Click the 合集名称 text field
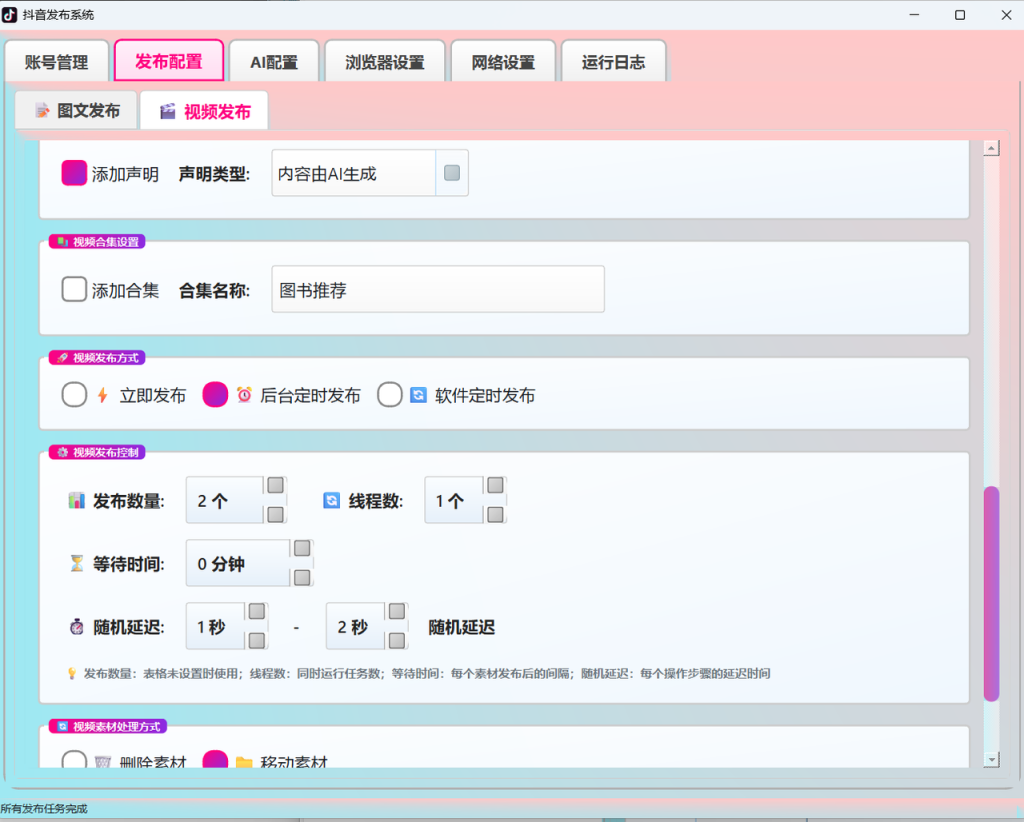The image size is (1024, 822). (x=438, y=289)
